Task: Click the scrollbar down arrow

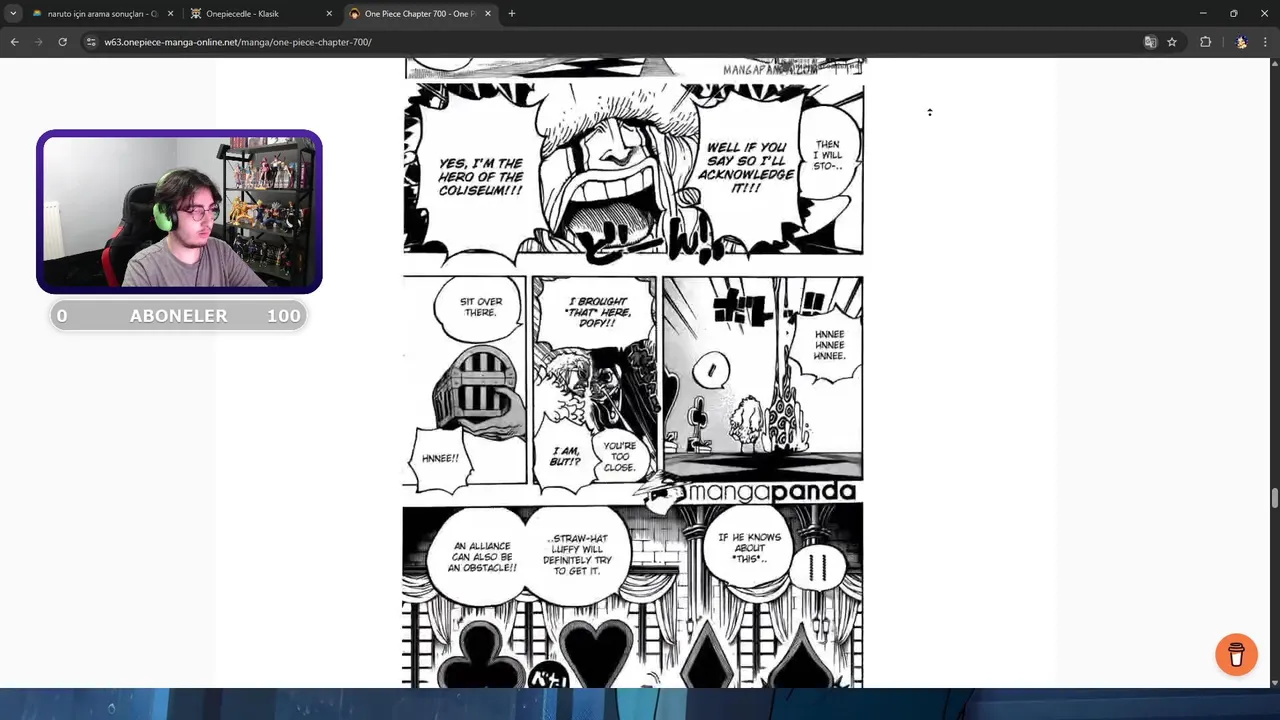Action: (1274, 682)
